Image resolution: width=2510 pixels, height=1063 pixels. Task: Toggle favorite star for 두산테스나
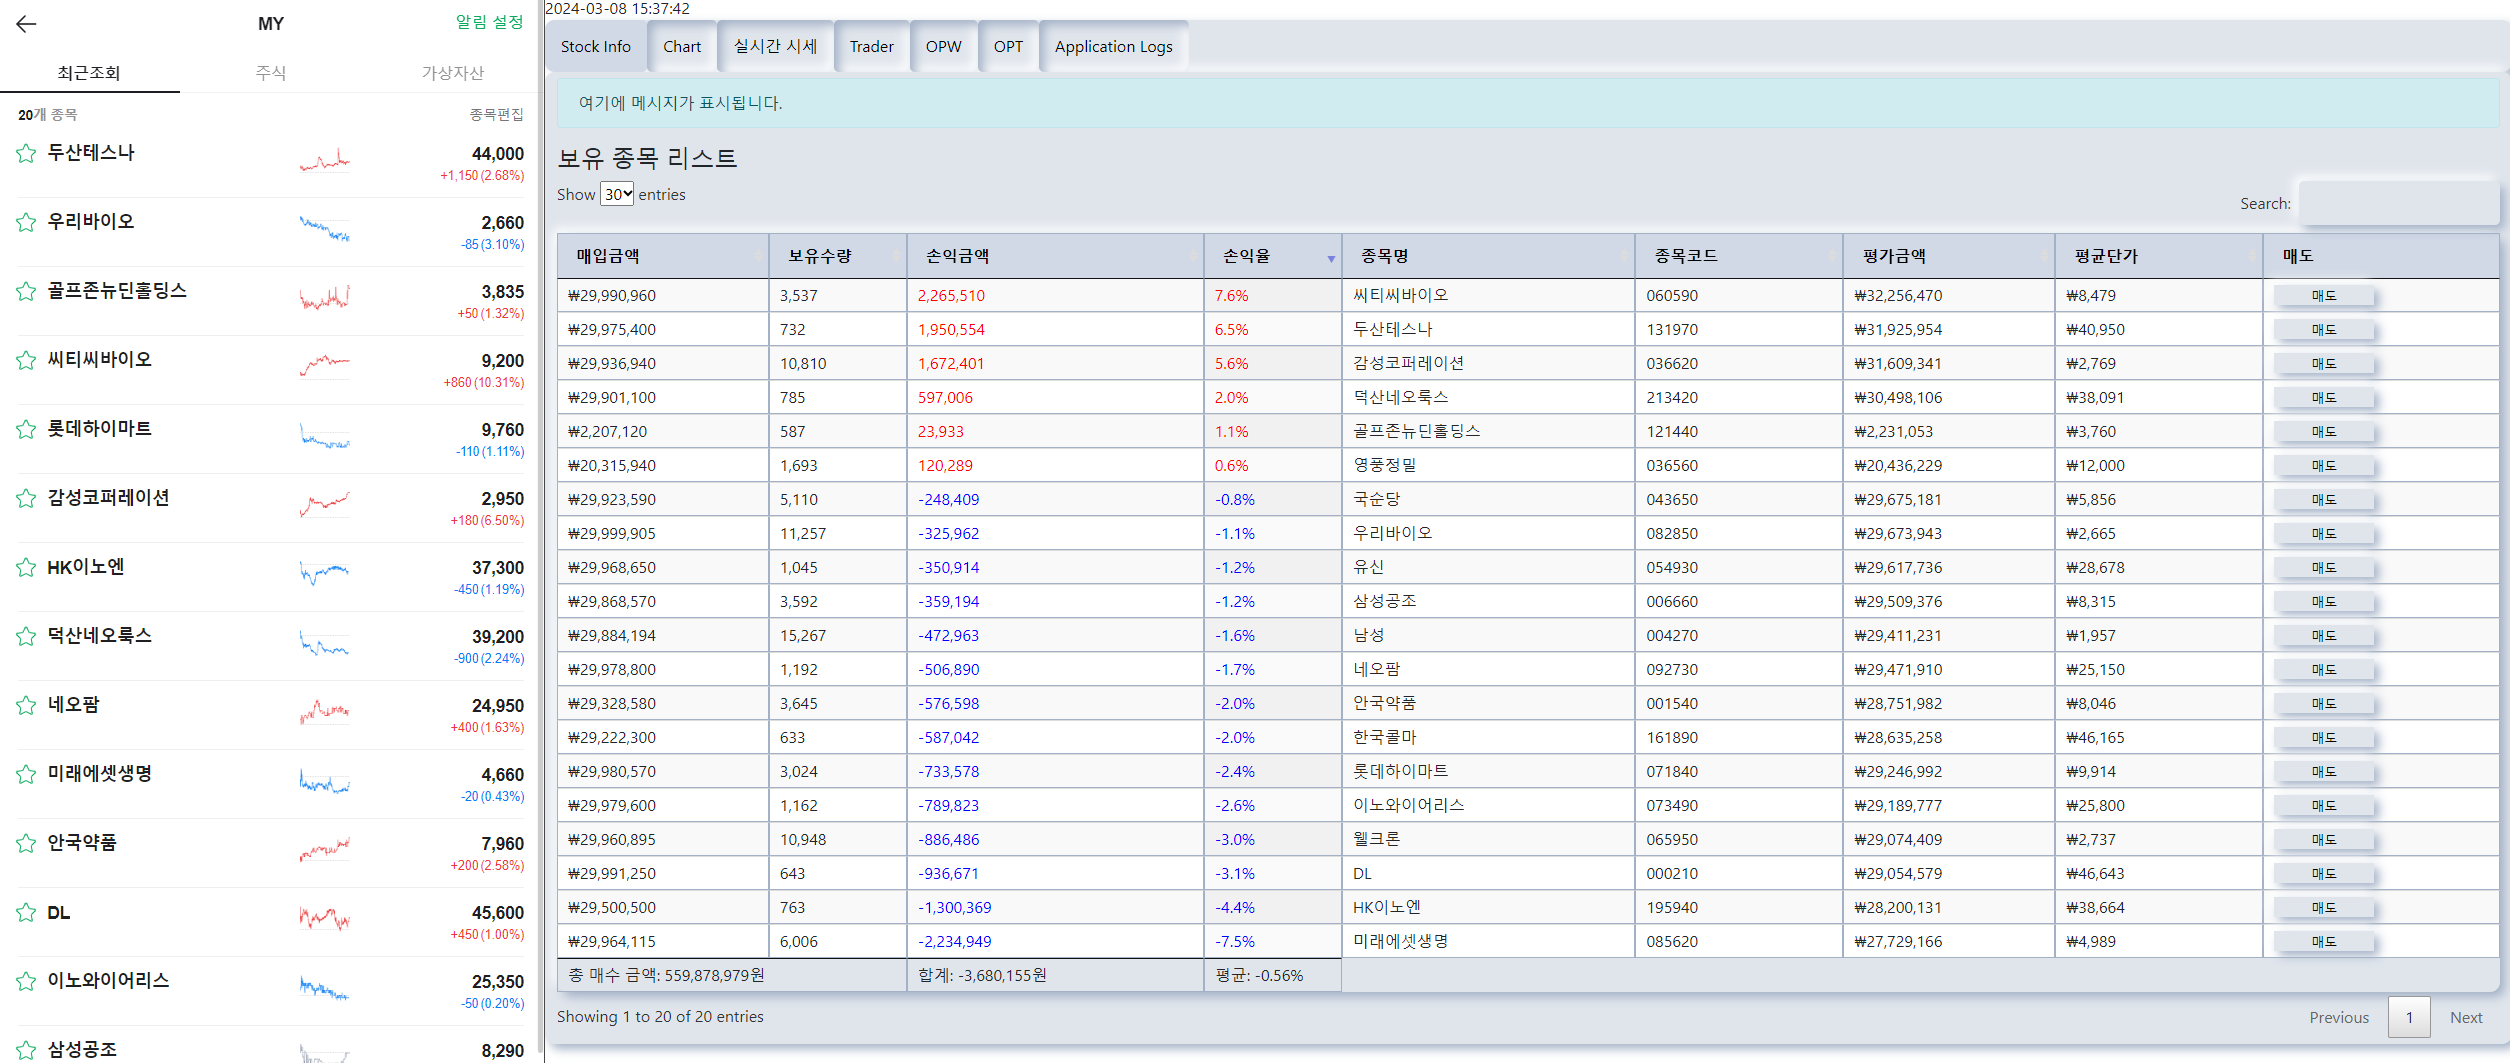coord(26,153)
